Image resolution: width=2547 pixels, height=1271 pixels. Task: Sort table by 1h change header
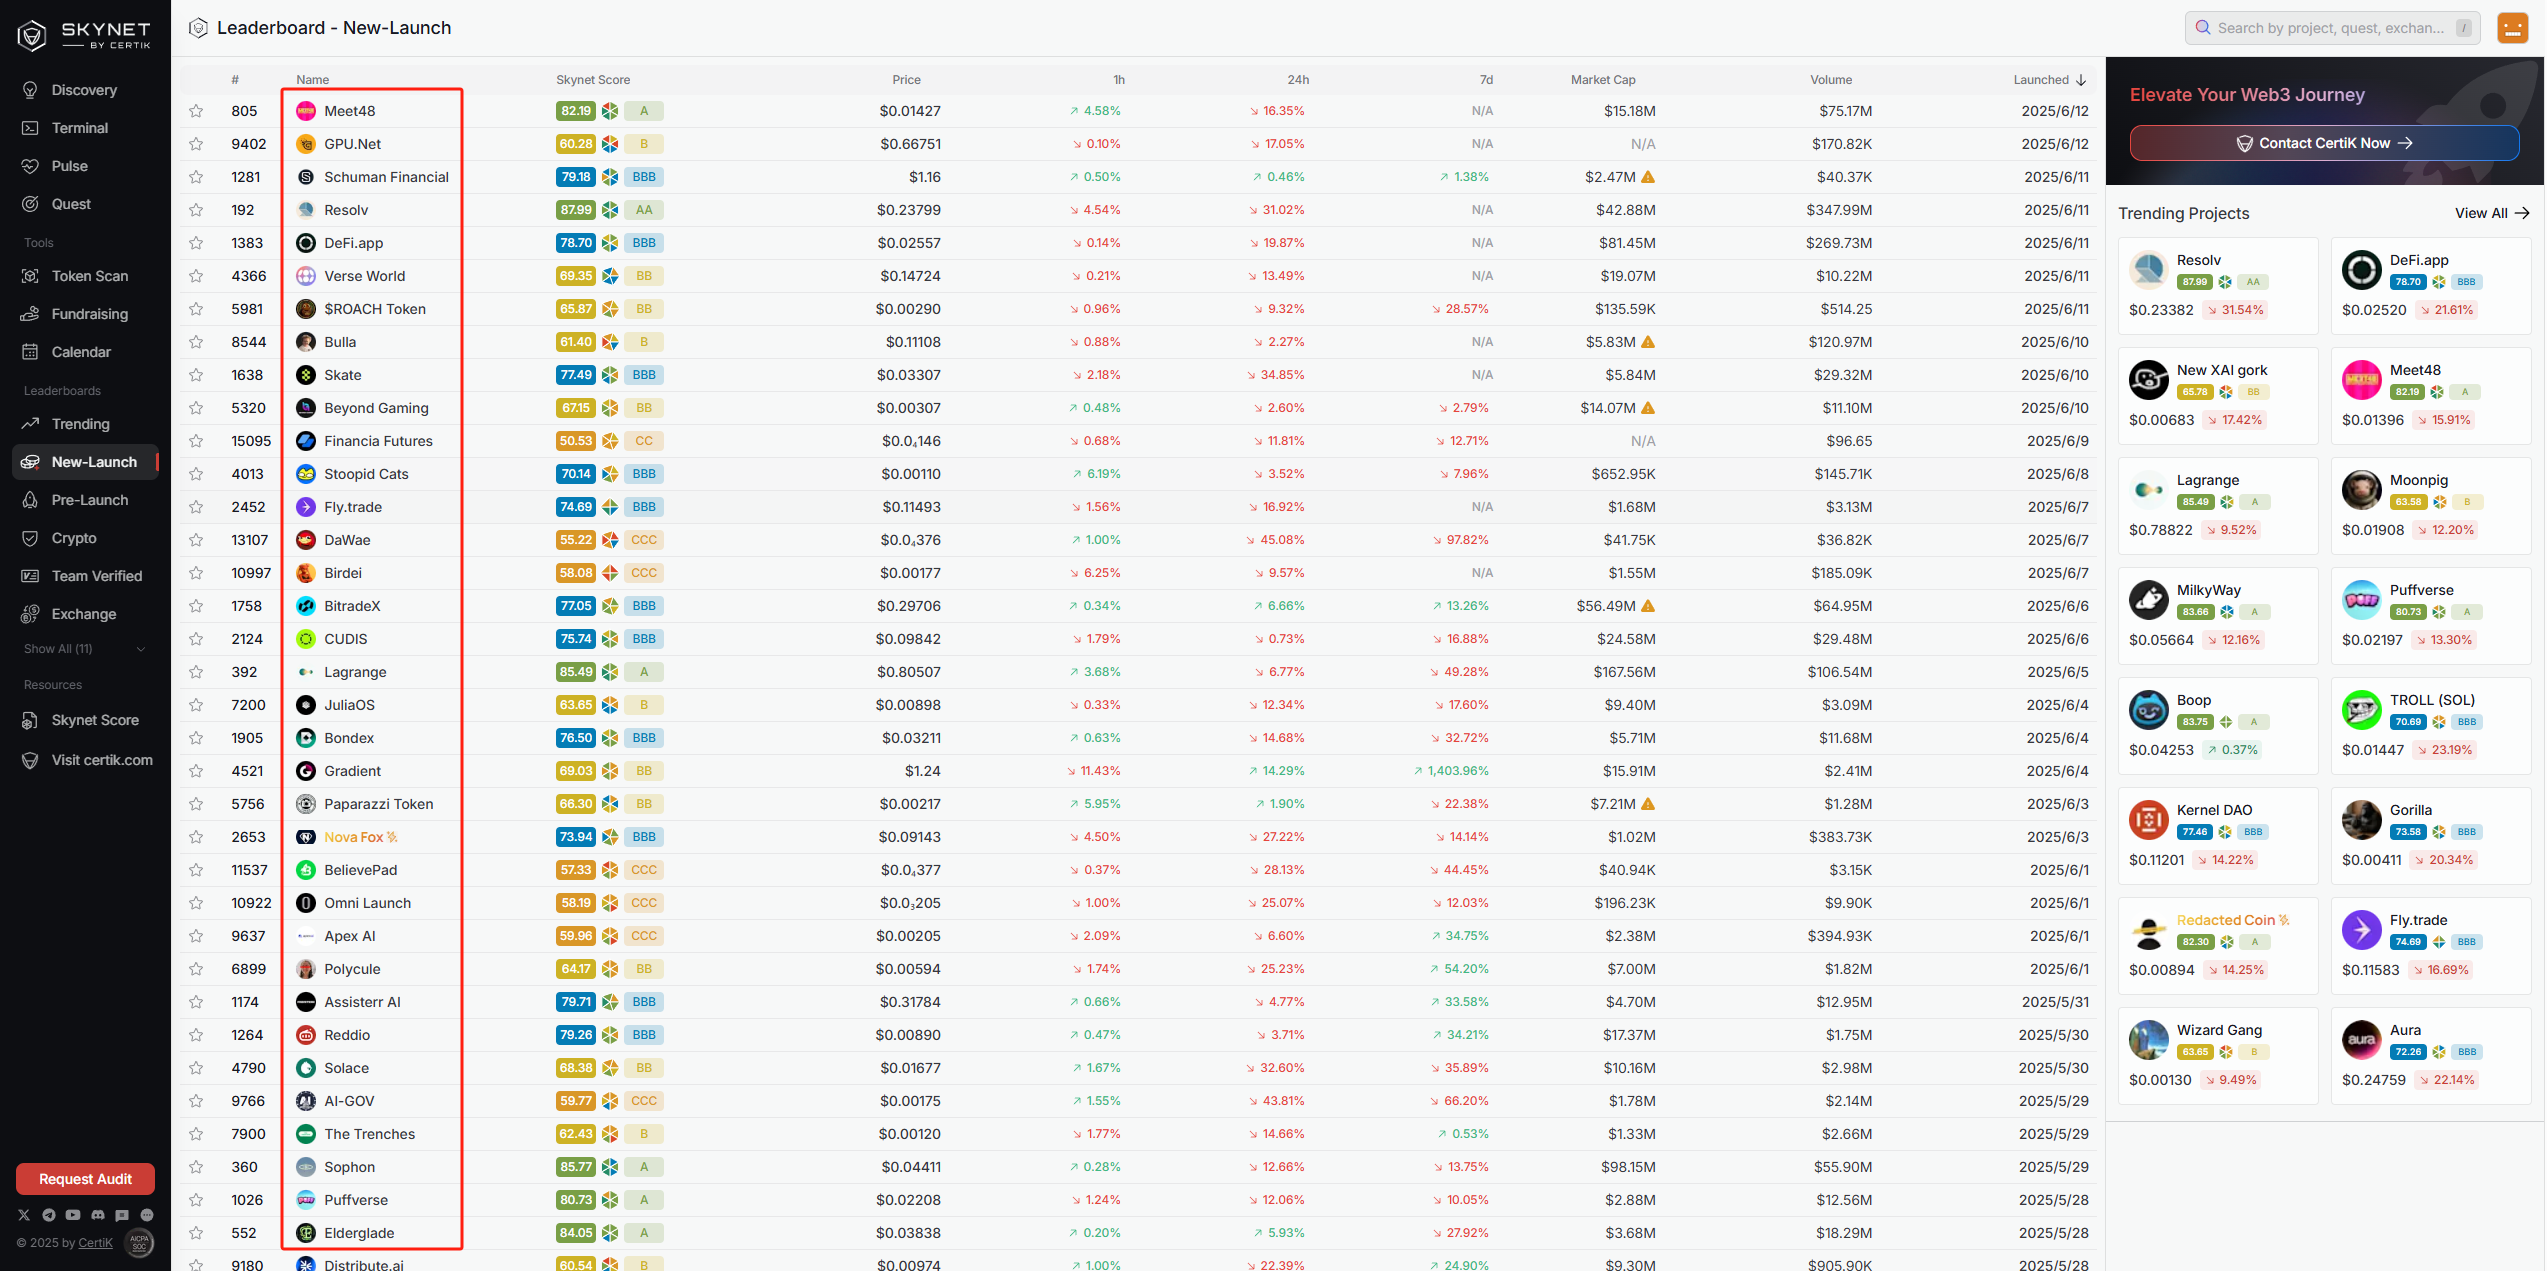(1119, 80)
